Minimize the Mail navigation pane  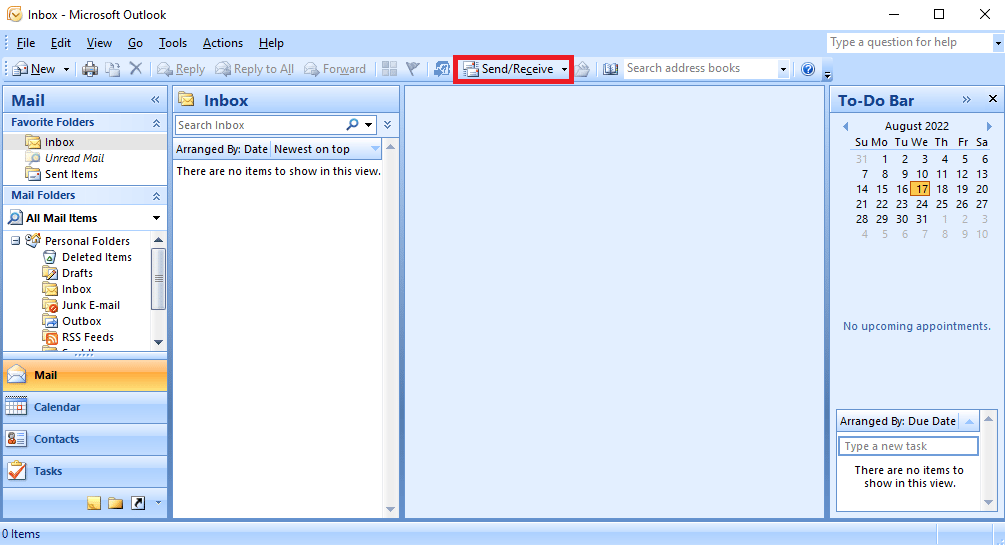tap(155, 99)
